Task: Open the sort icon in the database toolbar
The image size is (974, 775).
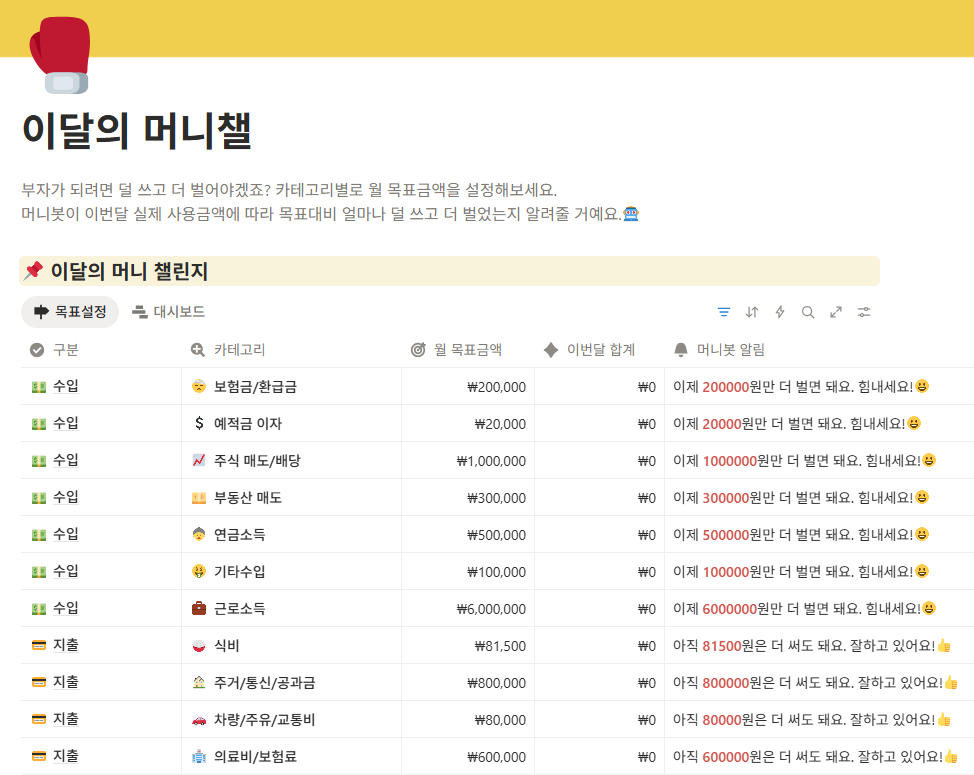Action: [x=751, y=312]
